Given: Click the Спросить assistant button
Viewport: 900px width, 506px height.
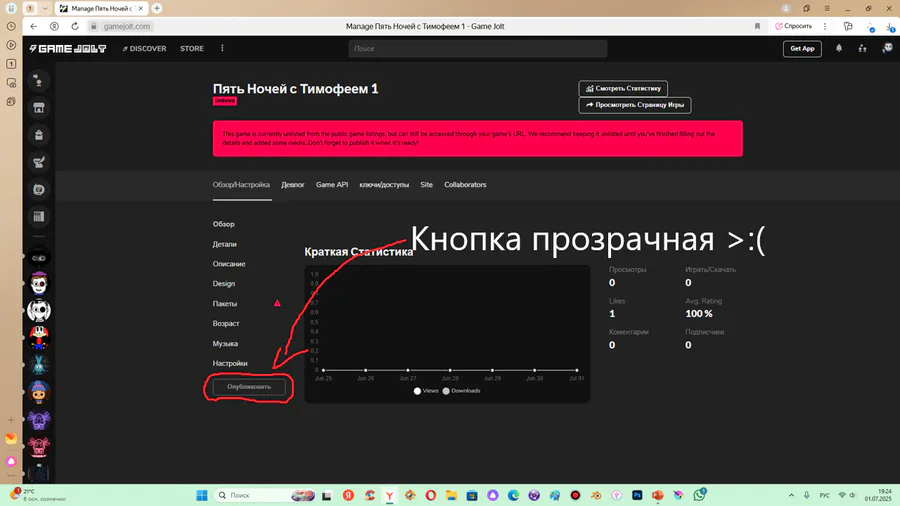Looking at the screenshot, I should (x=793, y=26).
